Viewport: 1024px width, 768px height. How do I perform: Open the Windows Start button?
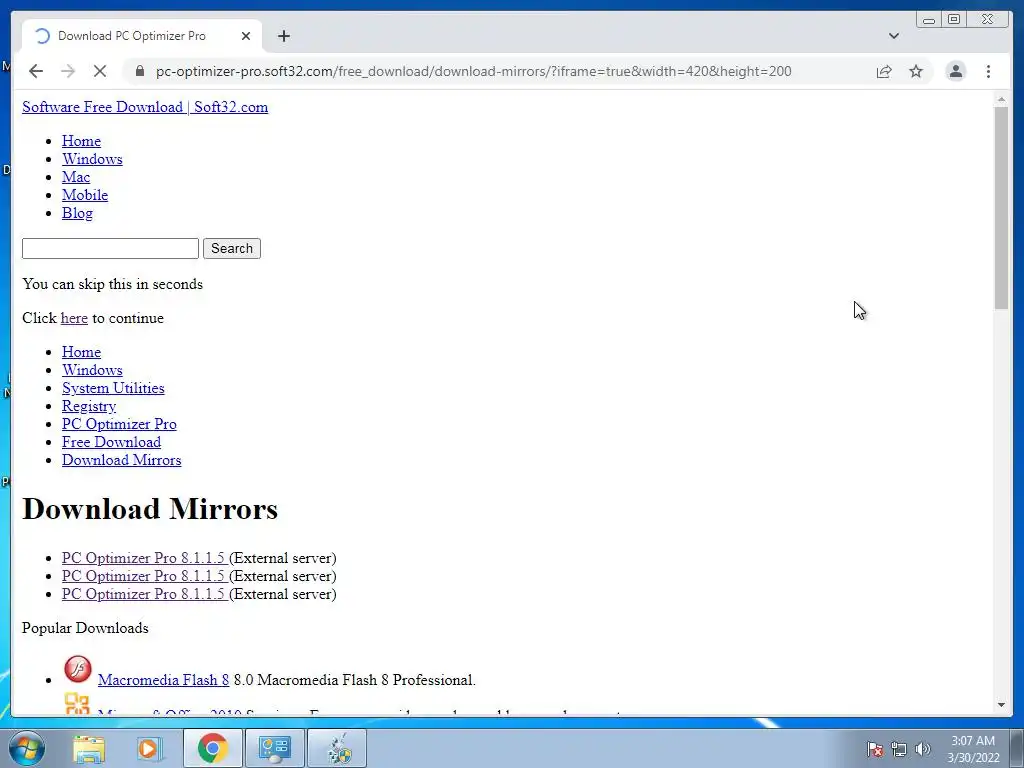coord(26,748)
